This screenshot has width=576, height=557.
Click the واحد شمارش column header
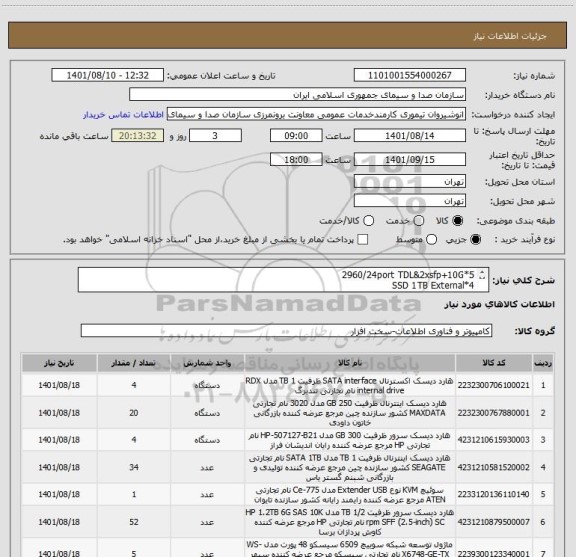pyautogui.click(x=207, y=363)
